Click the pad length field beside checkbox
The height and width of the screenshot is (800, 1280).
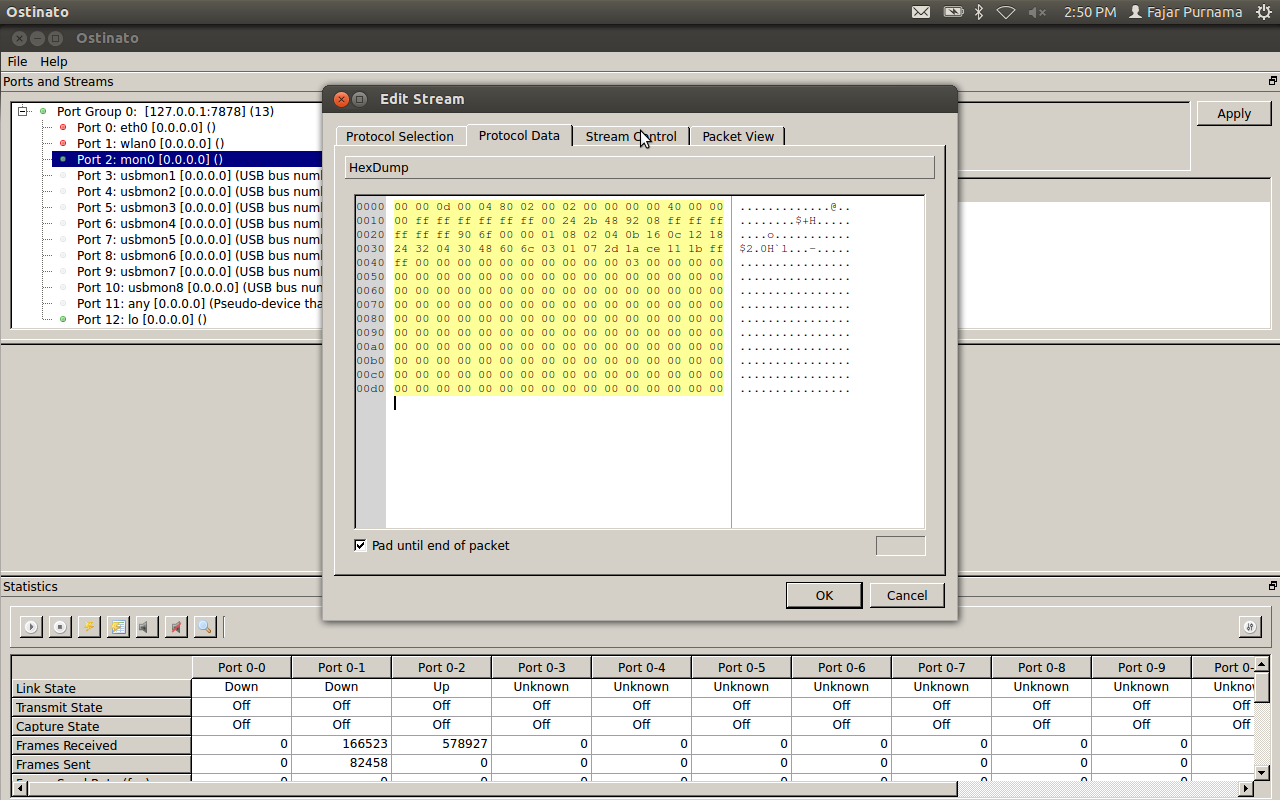tap(900, 546)
